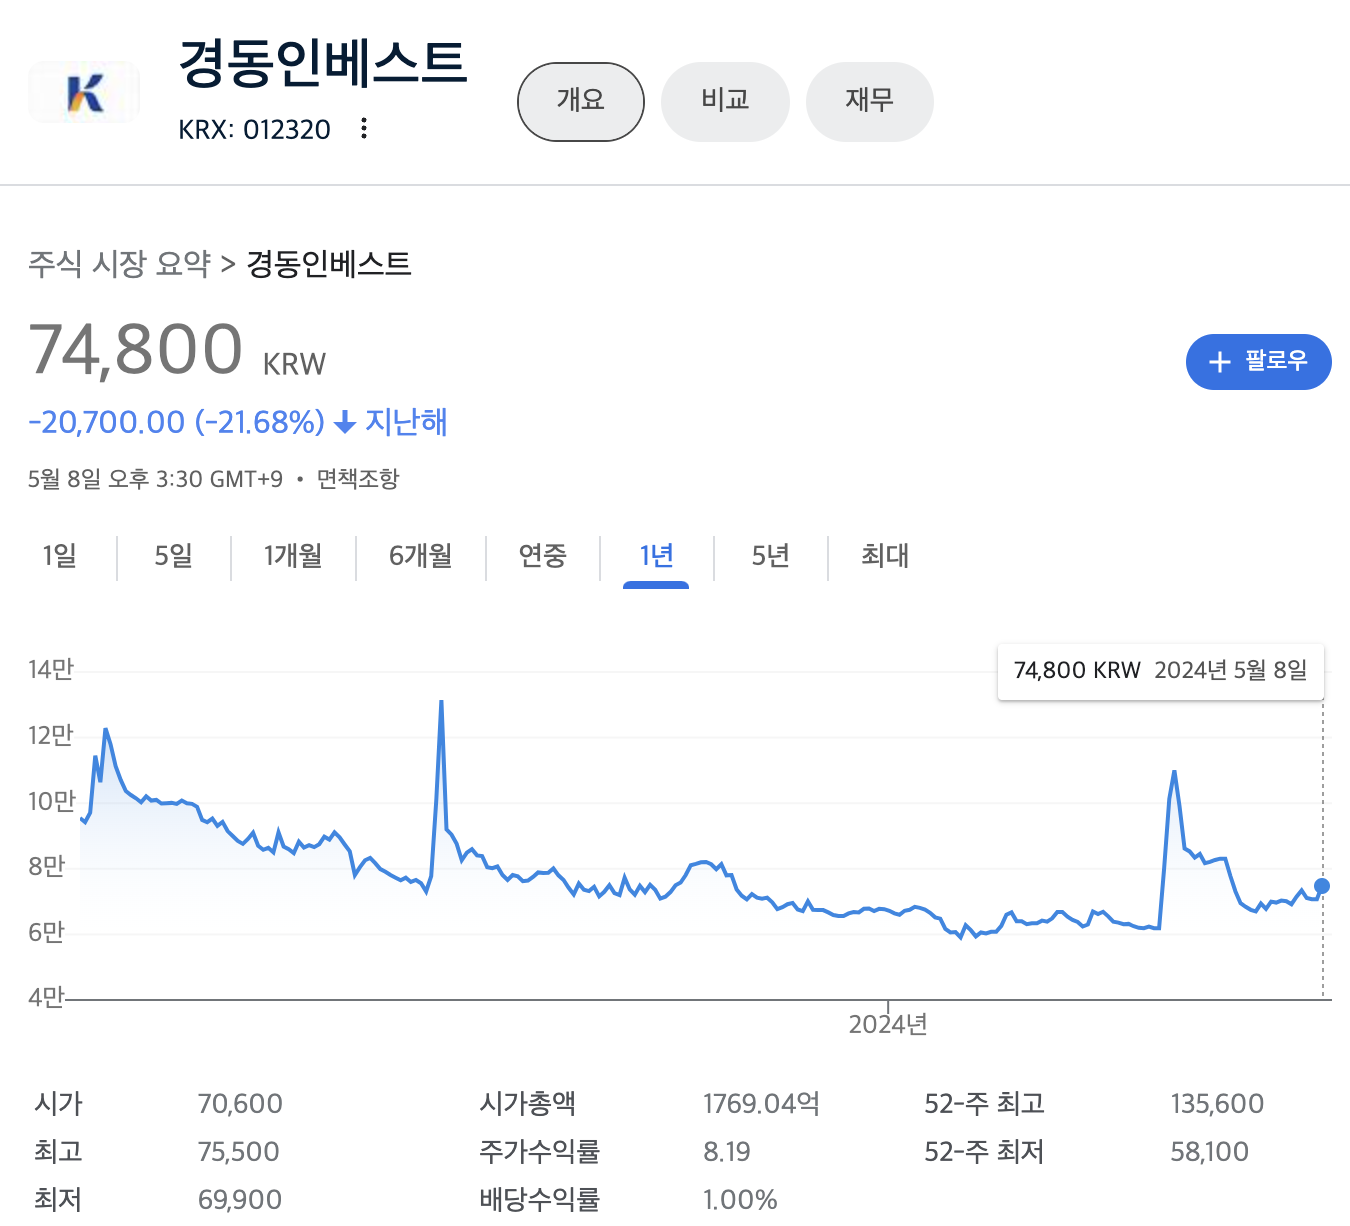Select the 1일 chart range
The height and width of the screenshot is (1226, 1350).
(60, 556)
